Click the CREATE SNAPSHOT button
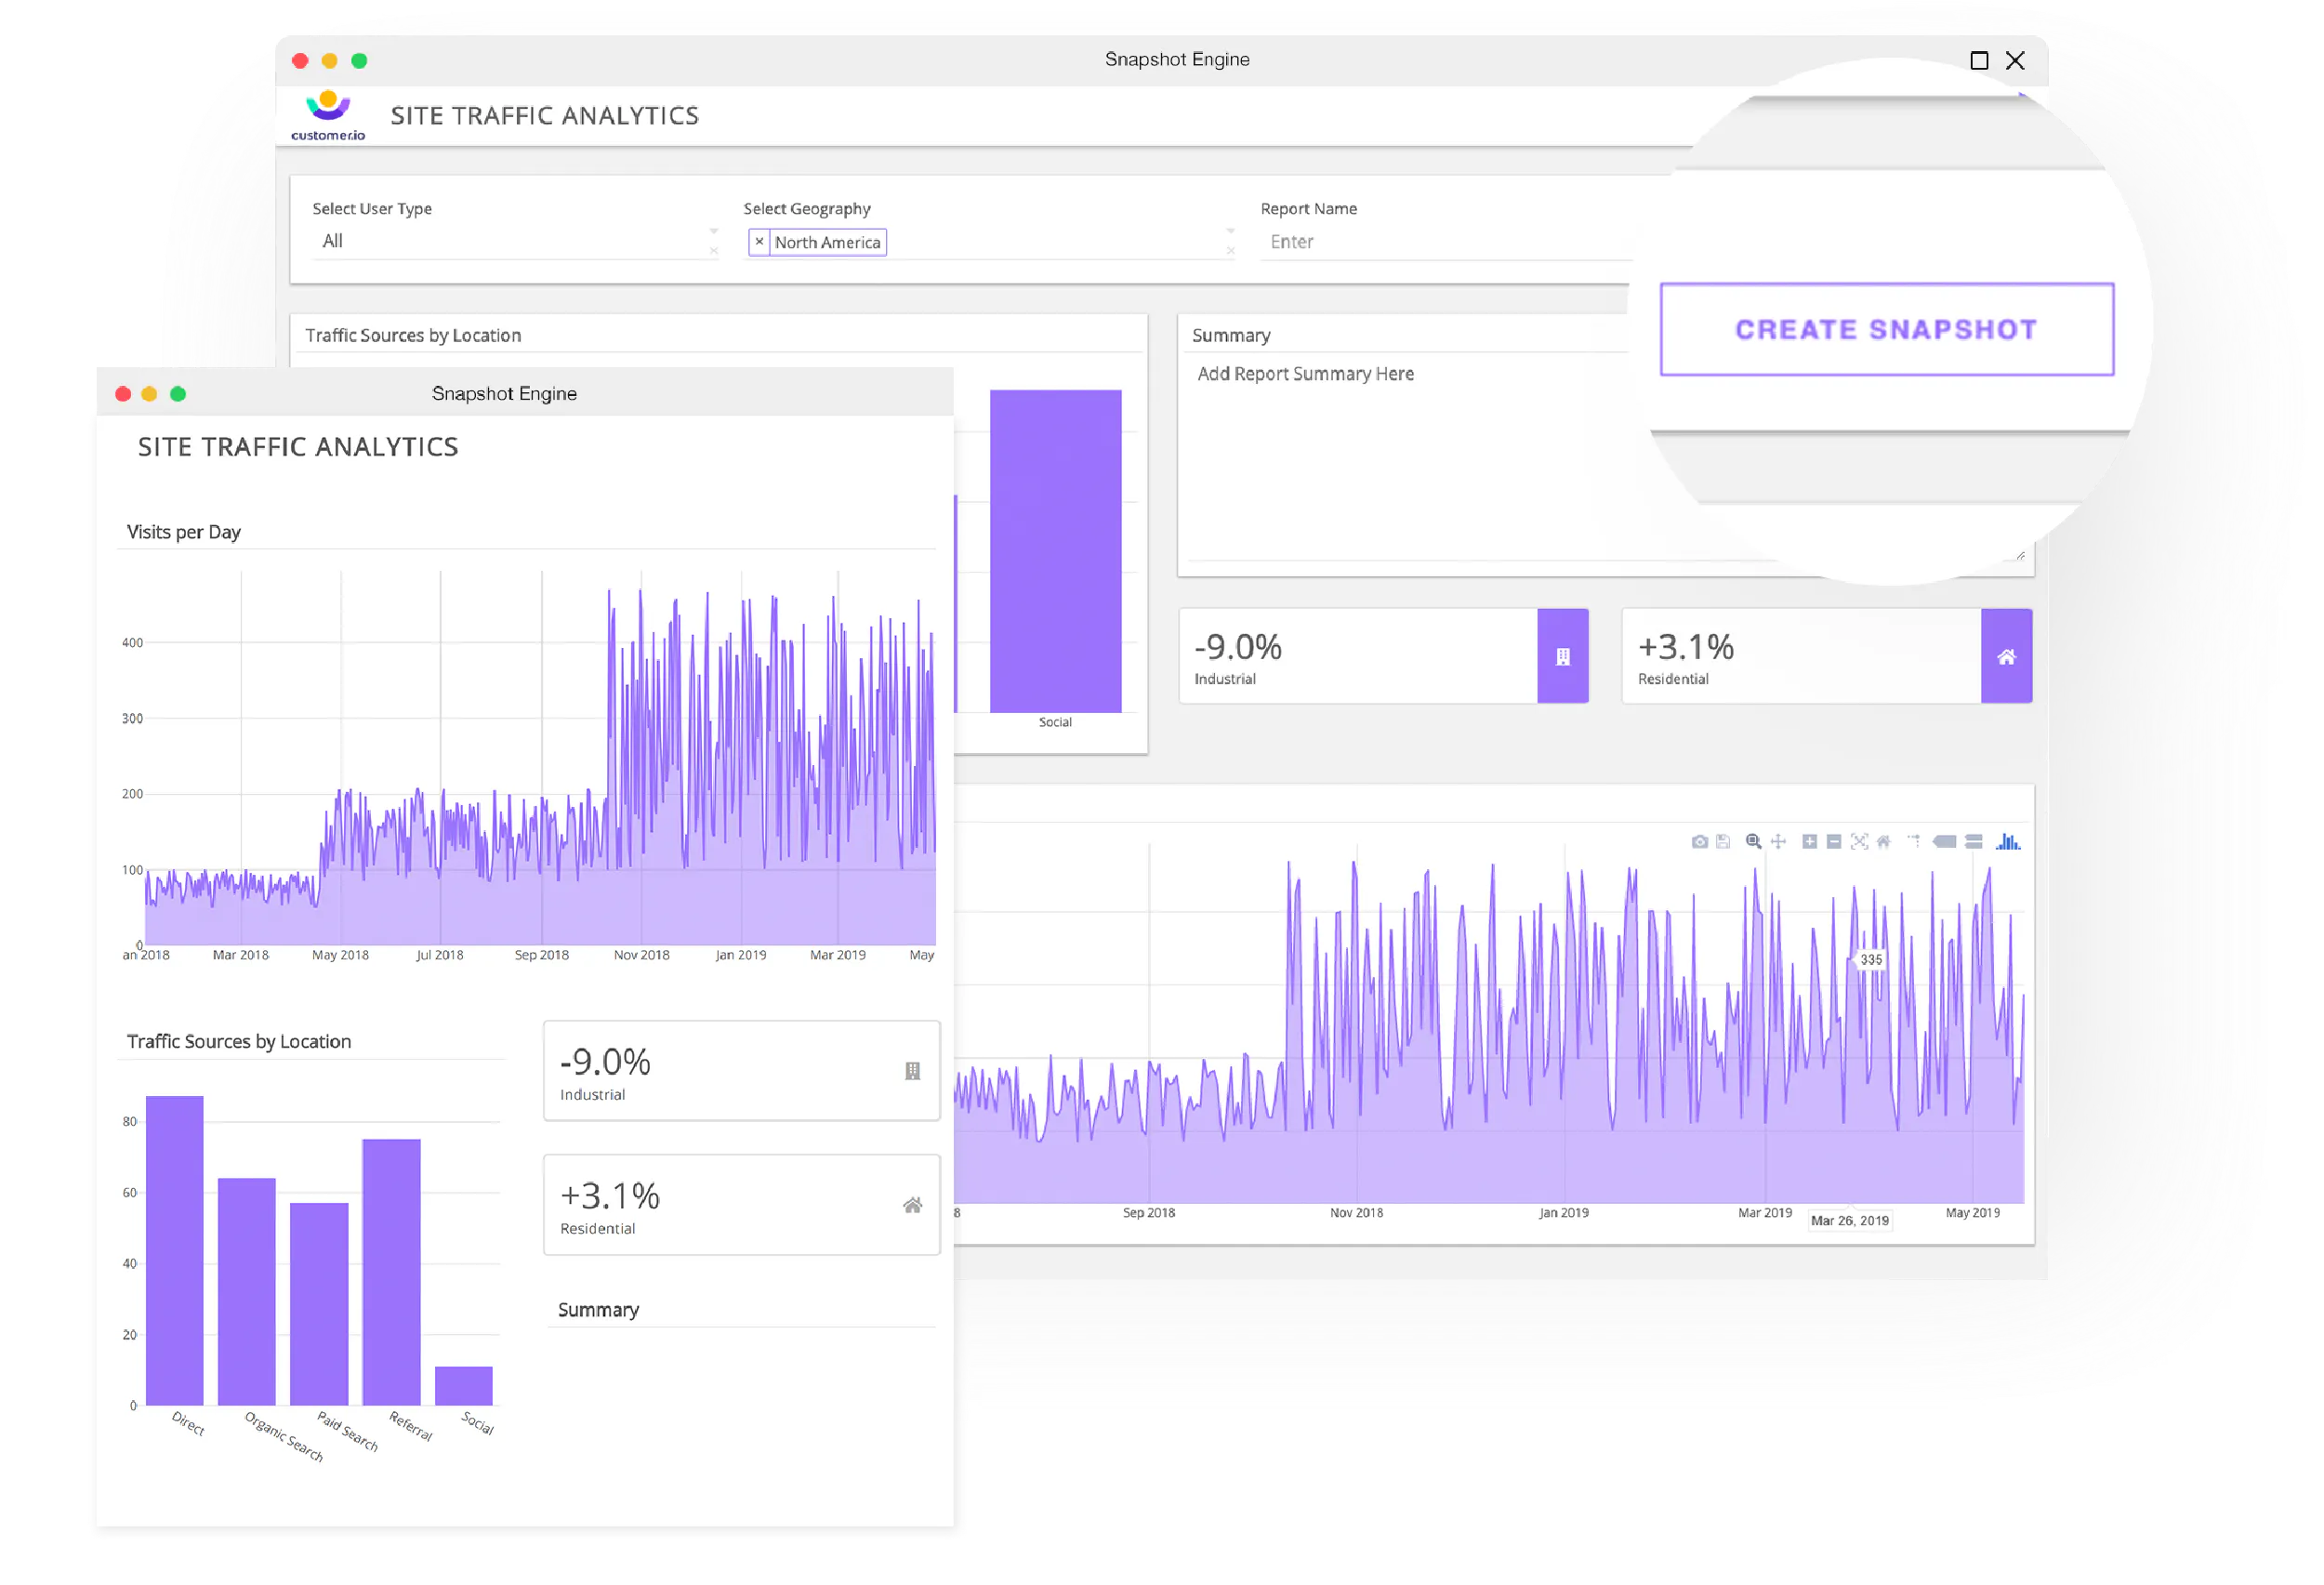Image resolution: width=2324 pixels, height=1585 pixels. tap(1886, 330)
